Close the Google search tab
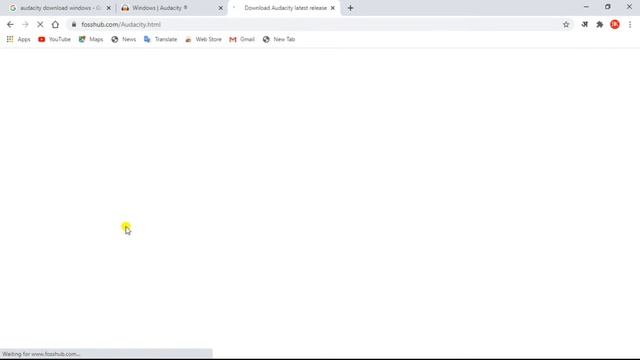The height and width of the screenshot is (360, 640). point(109,8)
